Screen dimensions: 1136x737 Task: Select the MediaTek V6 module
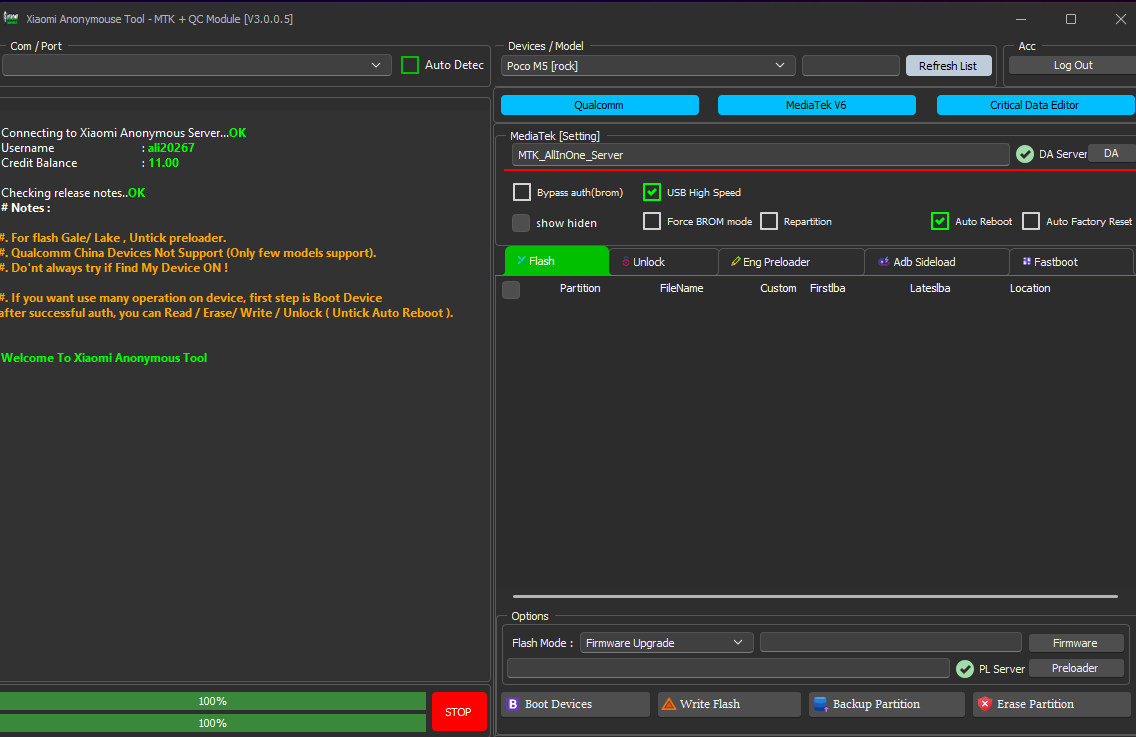click(816, 105)
